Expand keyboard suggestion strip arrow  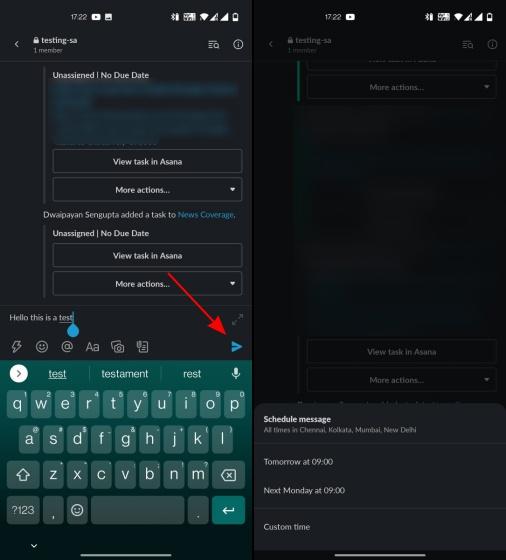(19, 374)
